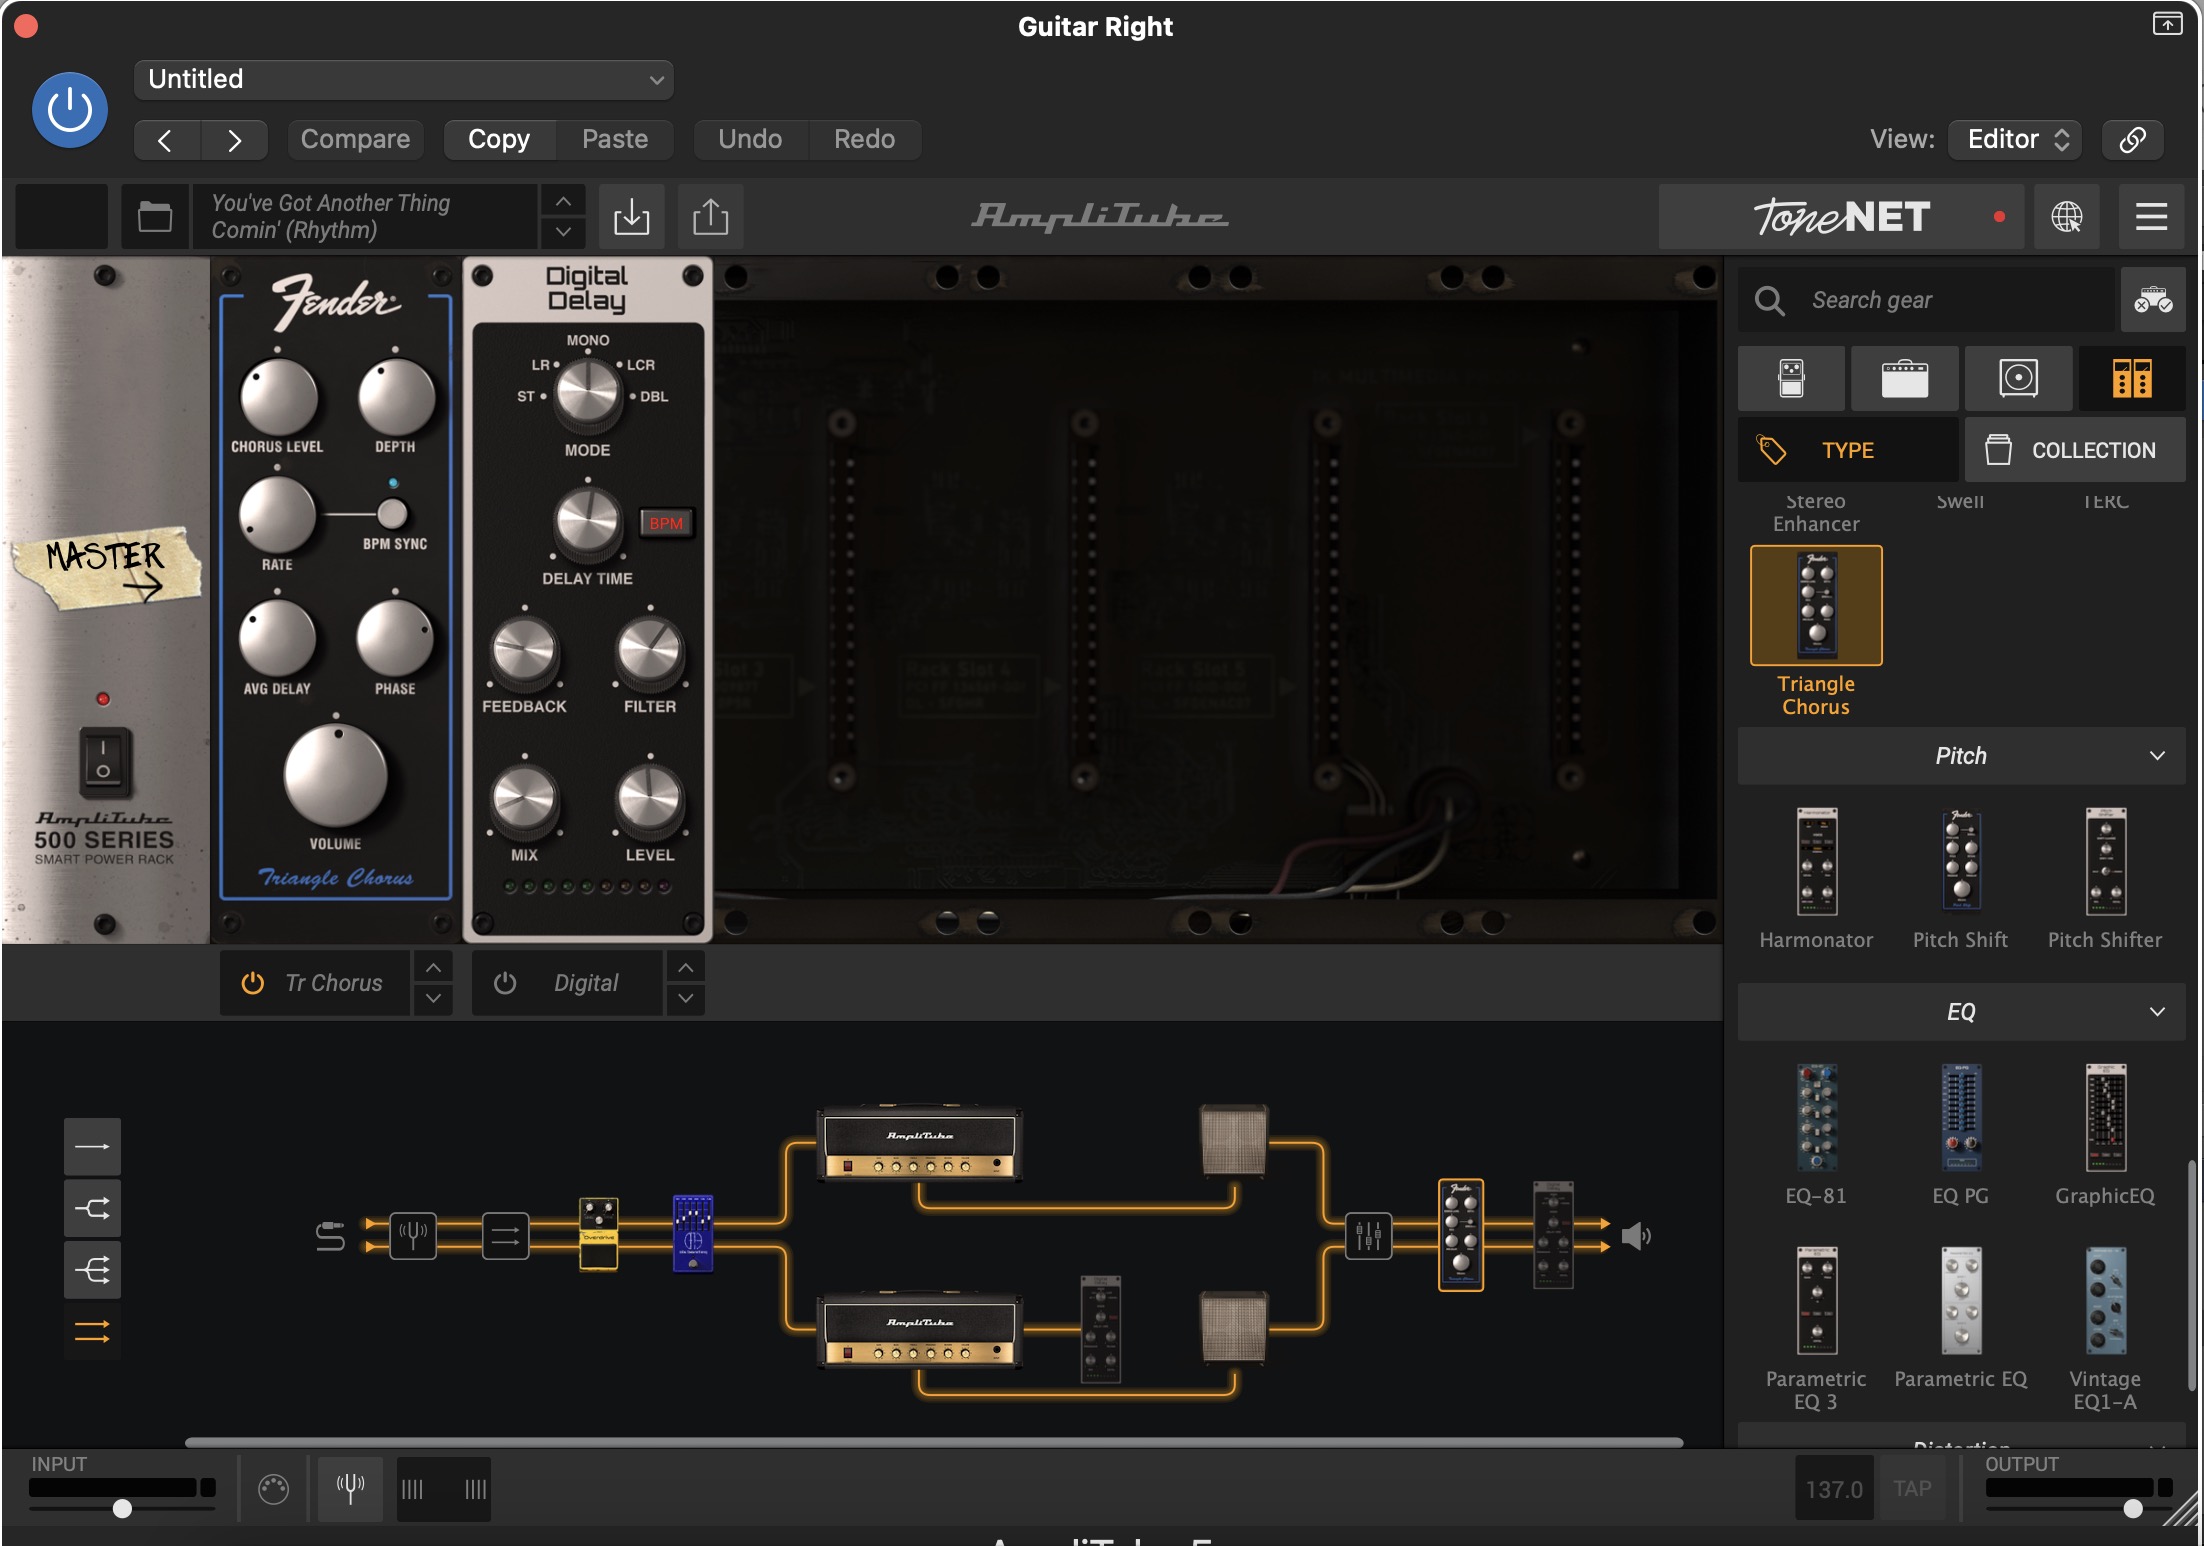2204x1546 pixels.
Task: Select the cabinet speaker gear tab
Action: (2018, 379)
